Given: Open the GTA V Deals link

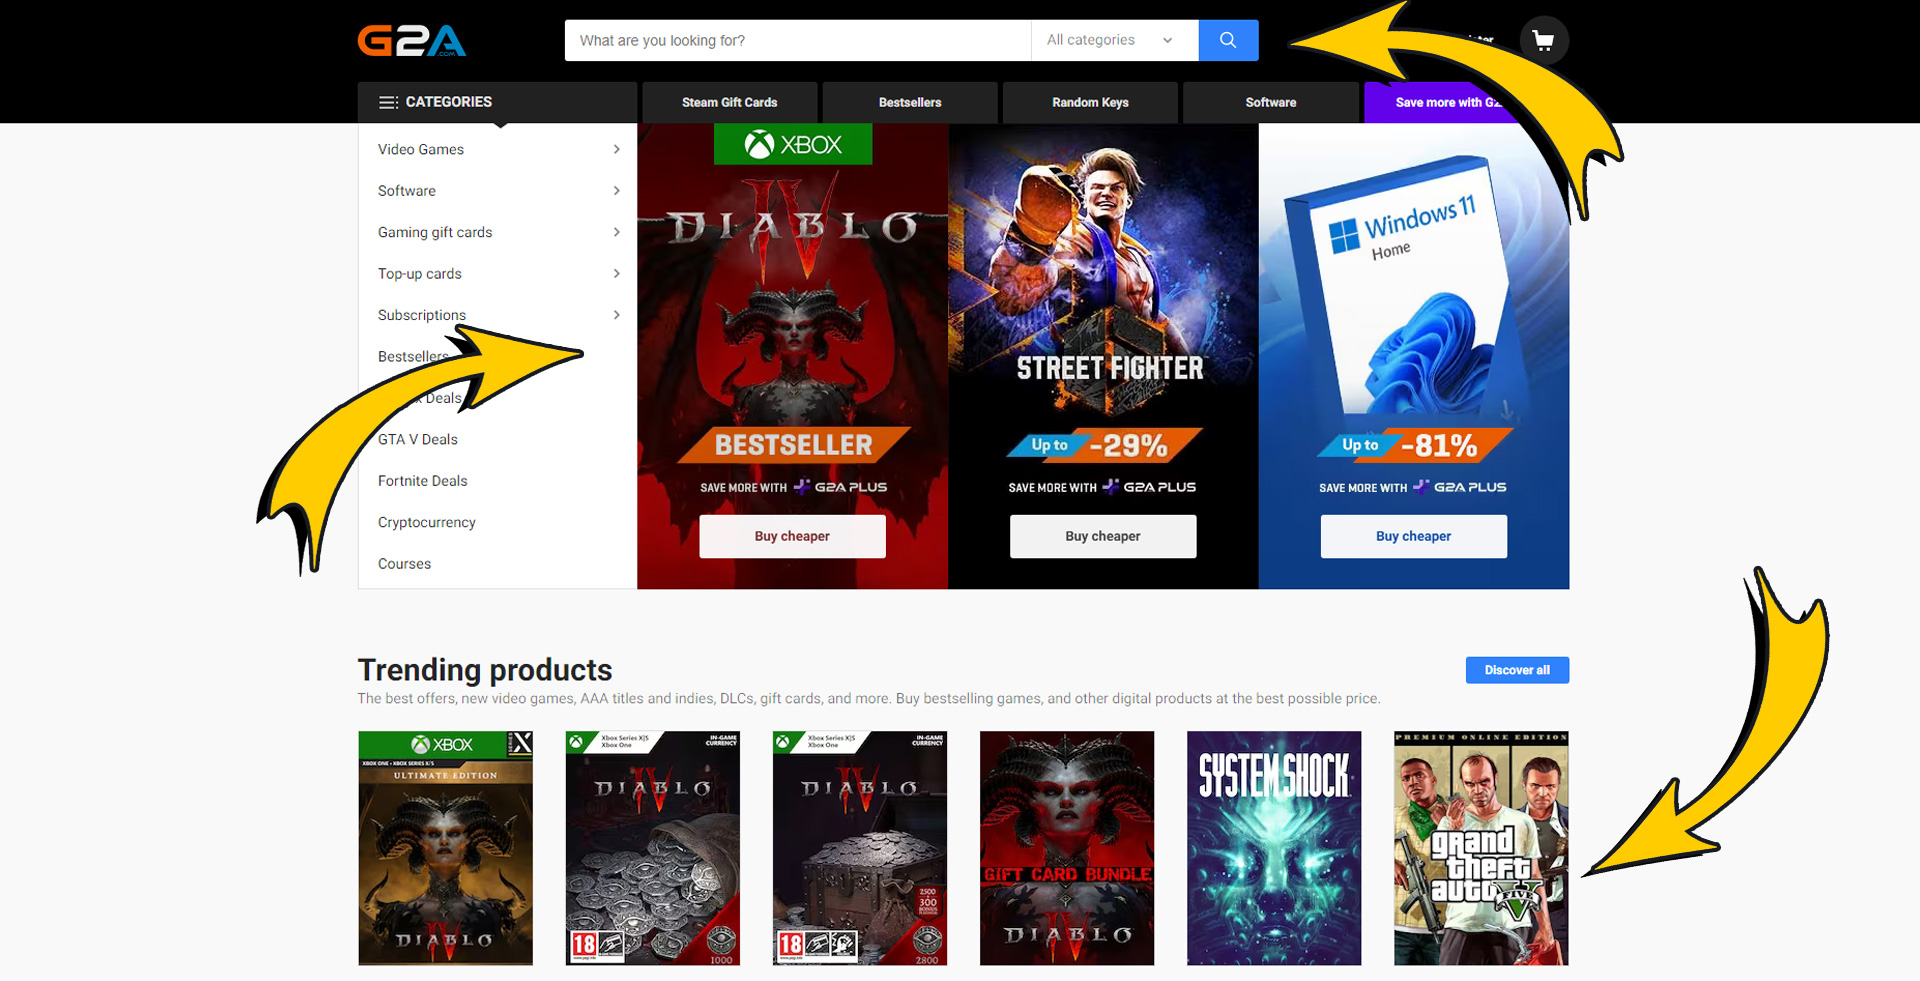Looking at the screenshot, I should tap(417, 439).
